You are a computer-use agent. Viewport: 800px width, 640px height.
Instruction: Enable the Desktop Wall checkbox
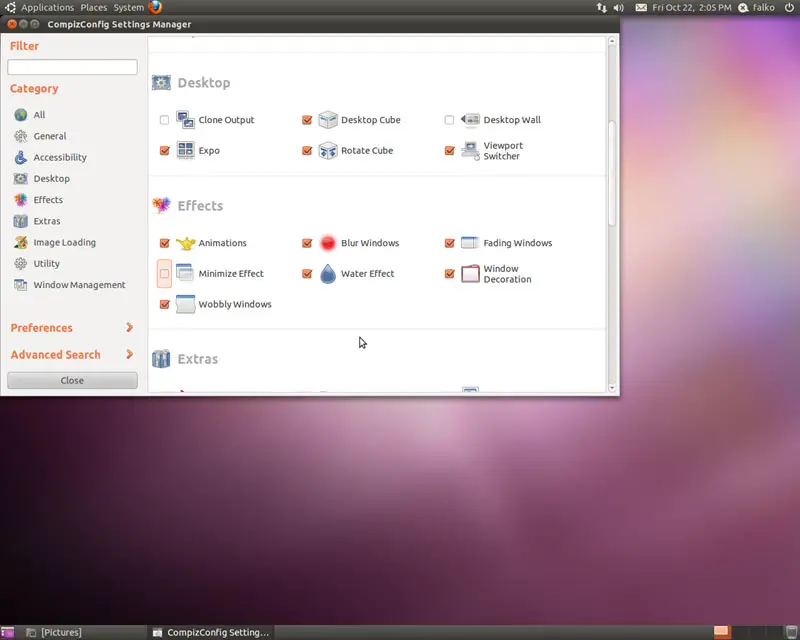click(x=449, y=120)
